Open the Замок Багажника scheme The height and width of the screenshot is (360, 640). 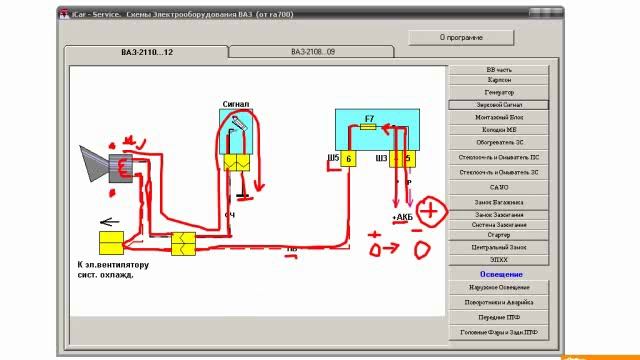pos(499,202)
